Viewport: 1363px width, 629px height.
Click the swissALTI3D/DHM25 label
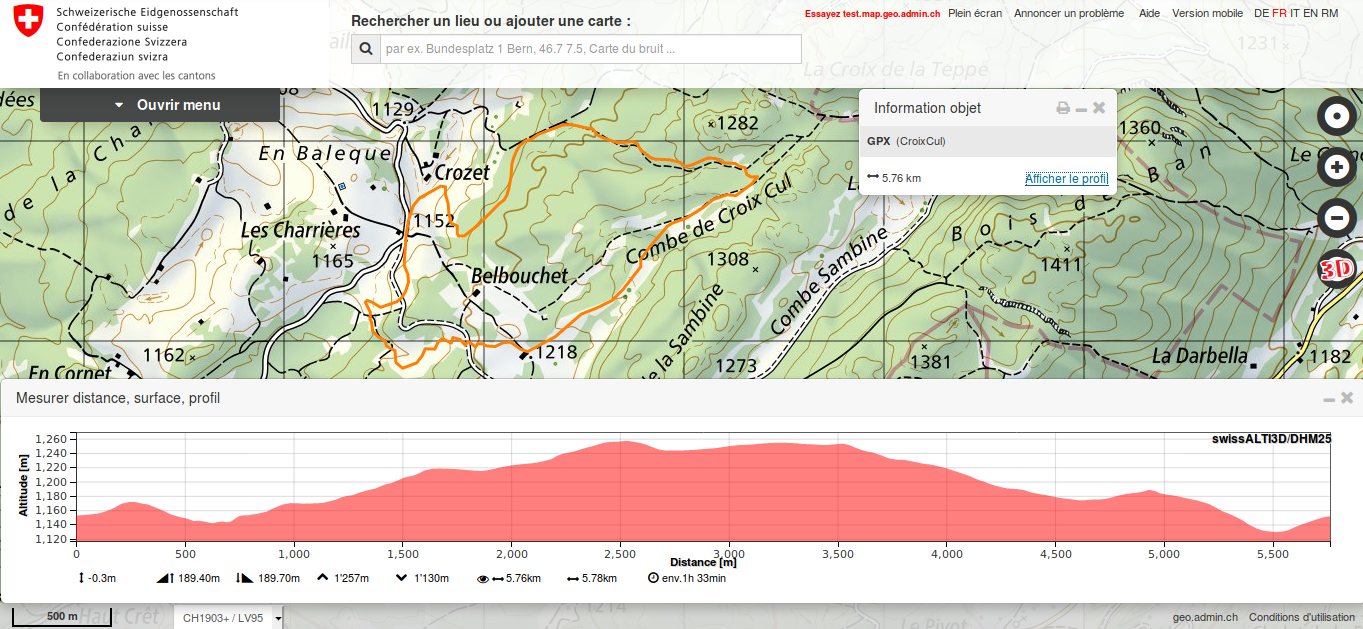tap(1271, 438)
